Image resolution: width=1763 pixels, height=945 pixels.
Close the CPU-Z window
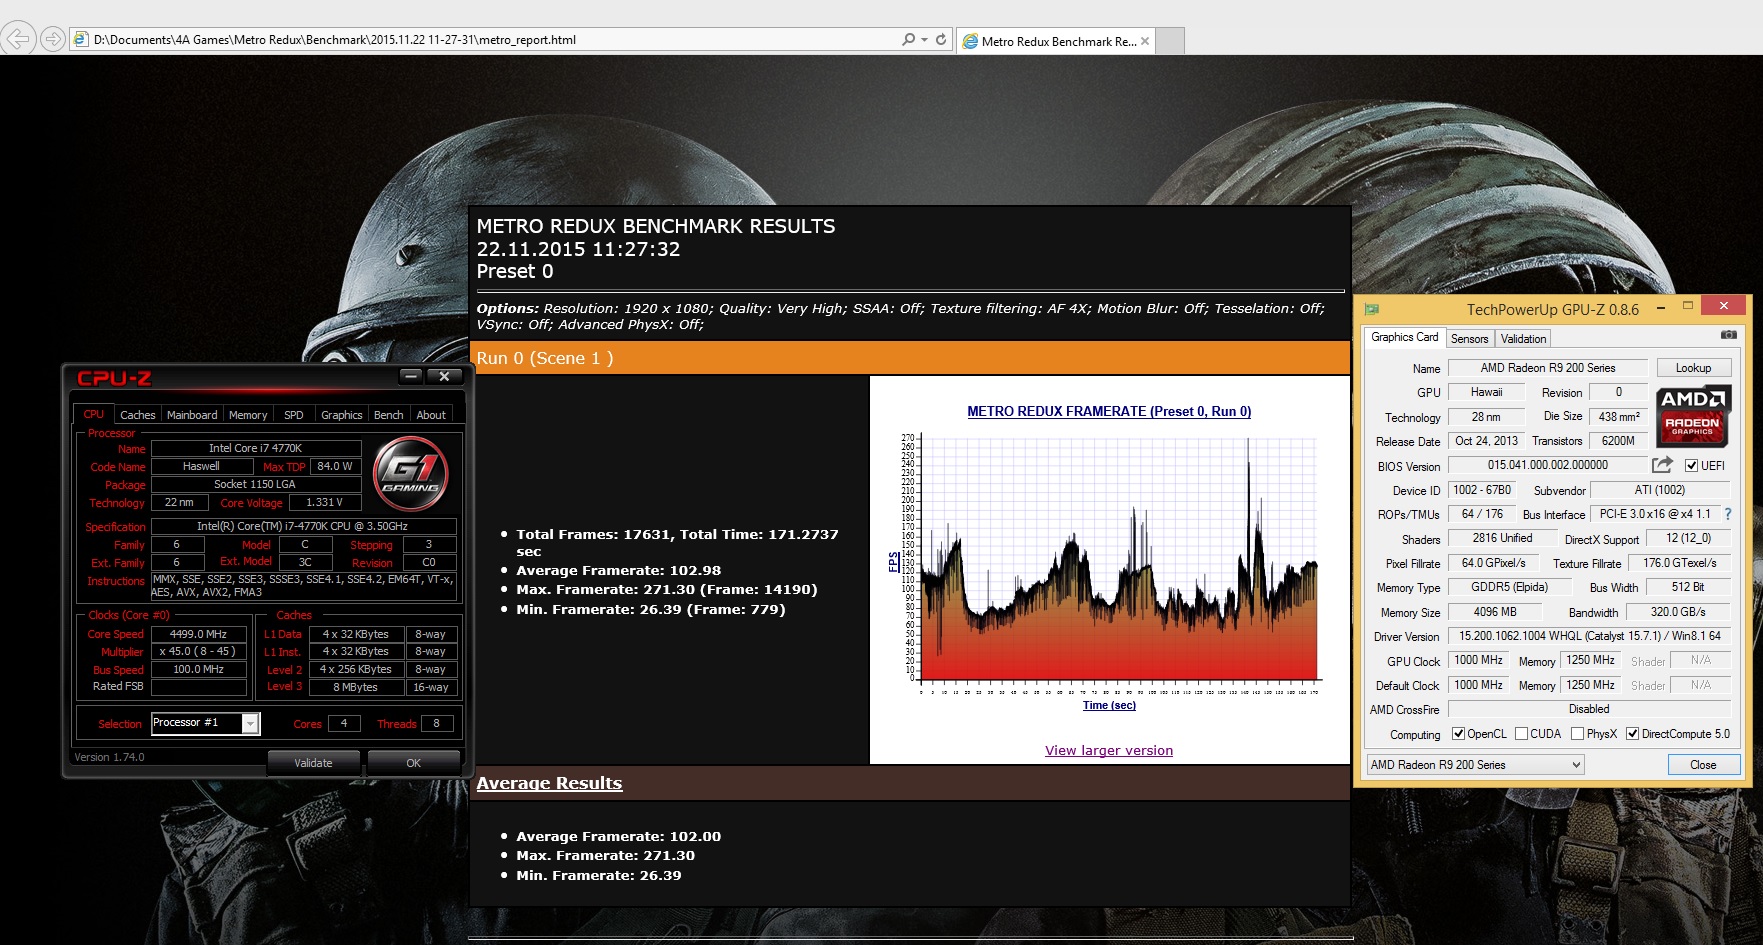[444, 376]
